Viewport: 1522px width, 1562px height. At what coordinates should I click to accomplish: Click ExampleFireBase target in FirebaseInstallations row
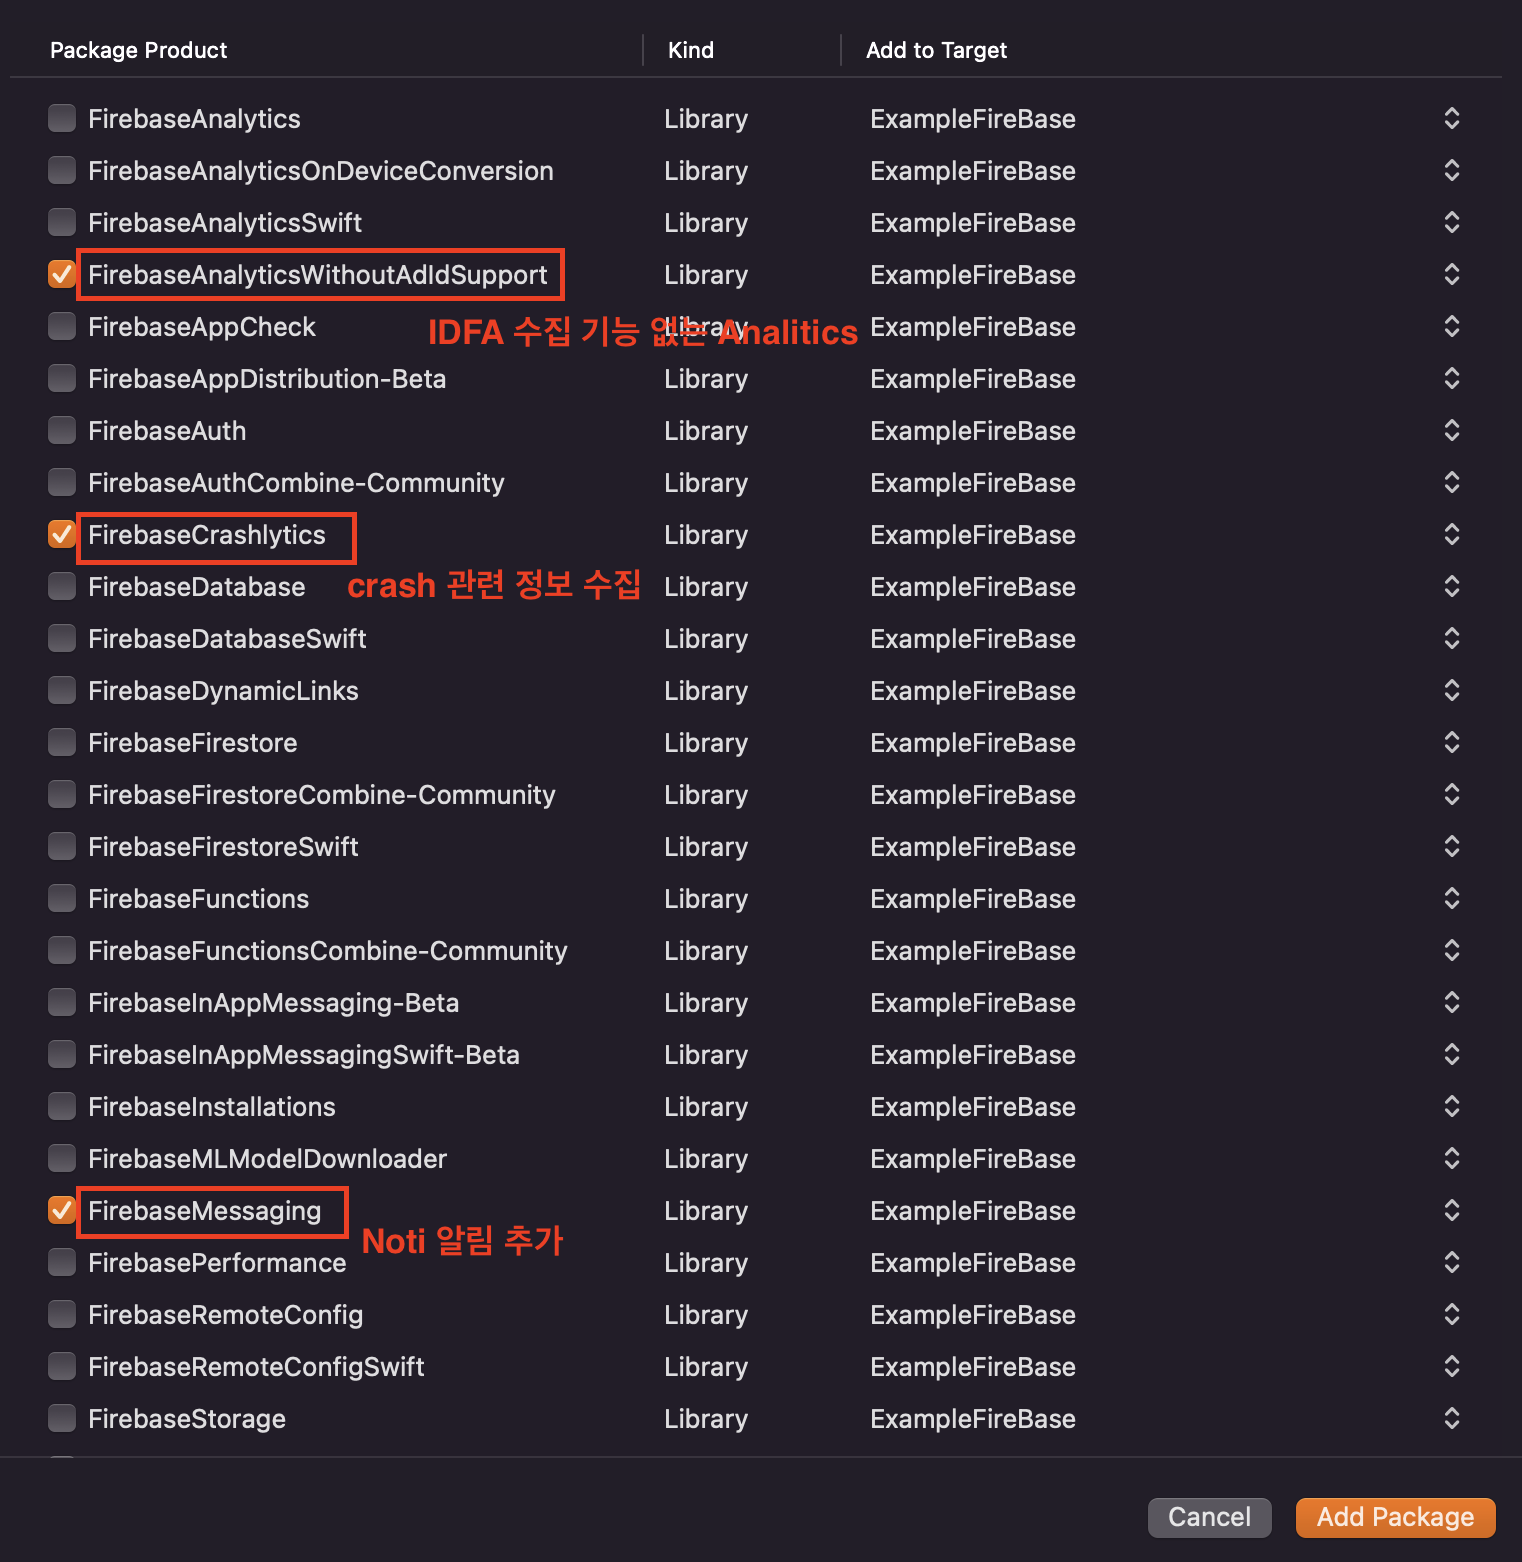pos(973,1107)
